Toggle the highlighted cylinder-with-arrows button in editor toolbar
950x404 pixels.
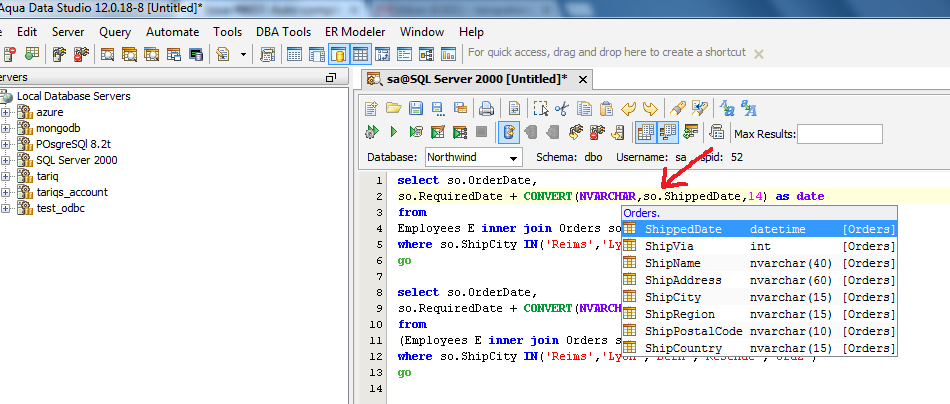click(509, 132)
